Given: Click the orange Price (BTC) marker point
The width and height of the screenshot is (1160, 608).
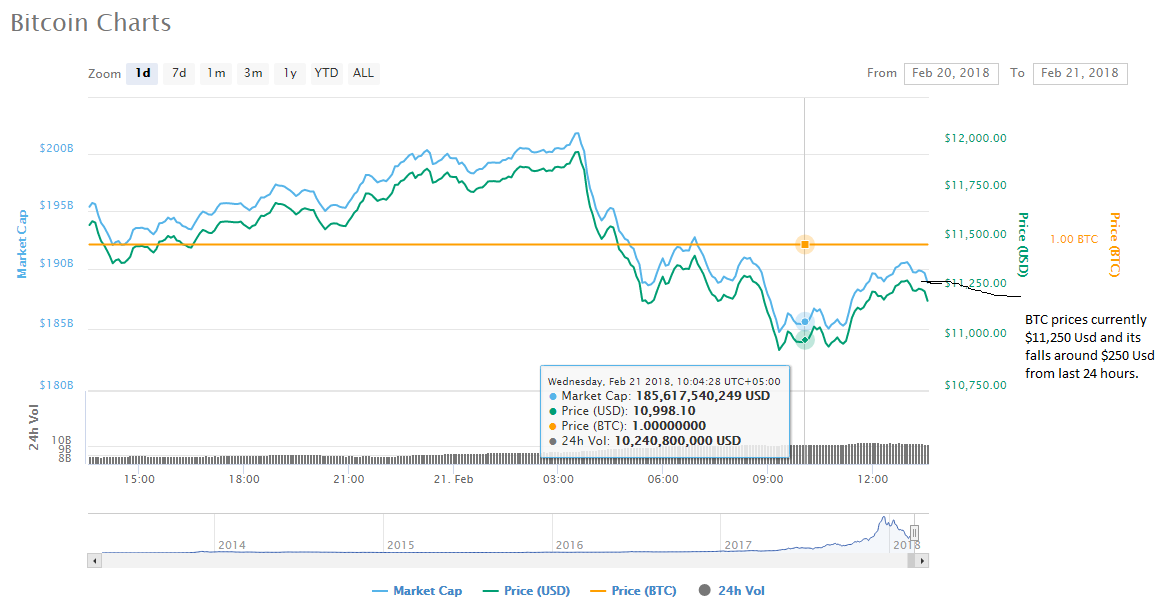Looking at the screenshot, I should [805, 244].
